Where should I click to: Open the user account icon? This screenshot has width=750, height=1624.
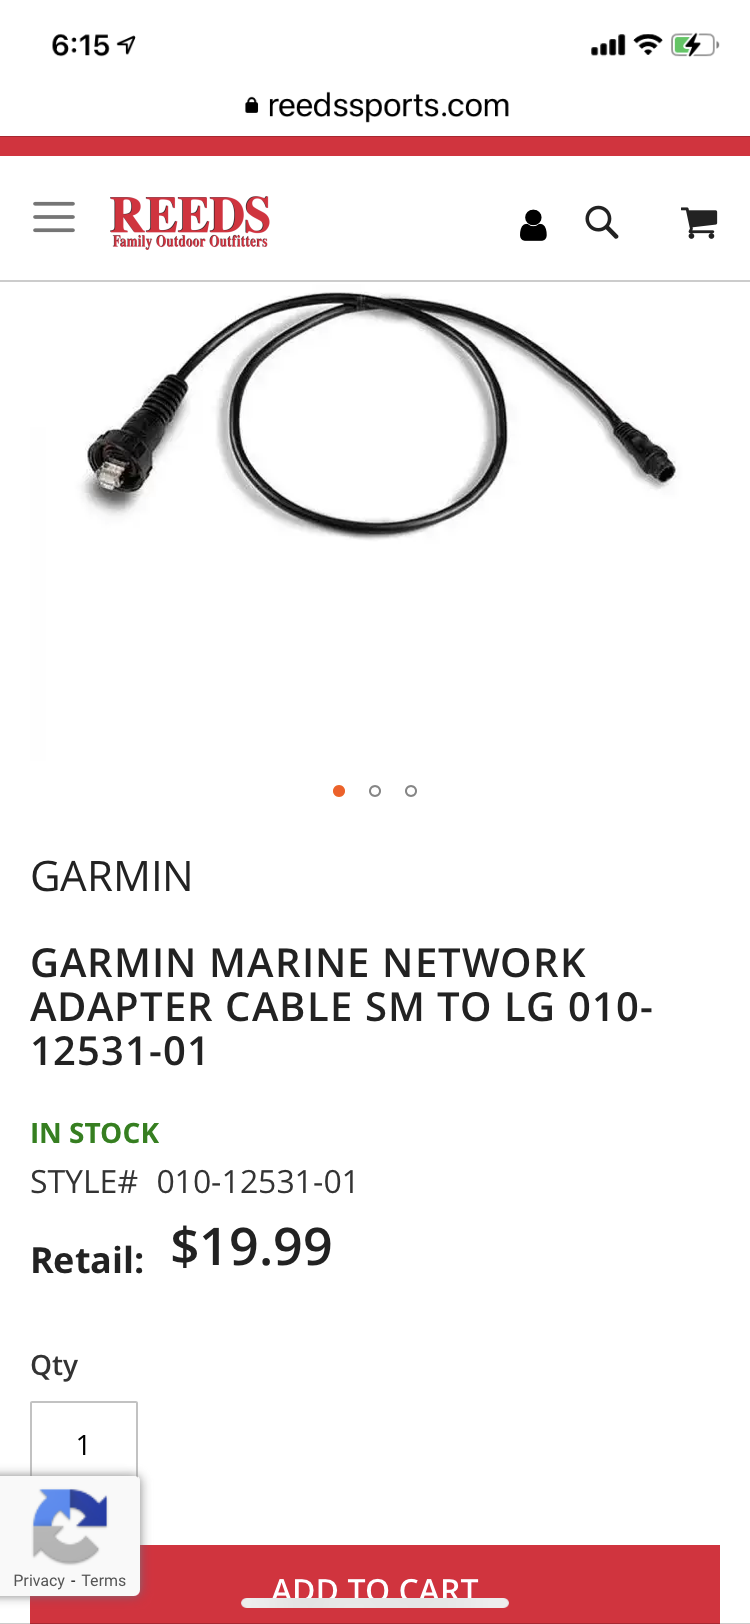pyautogui.click(x=534, y=225)
